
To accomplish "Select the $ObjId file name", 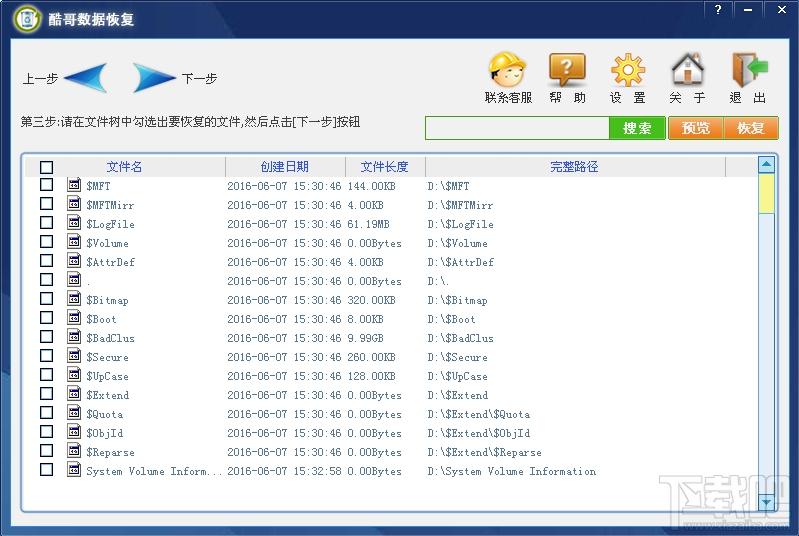I will [104, 433].
